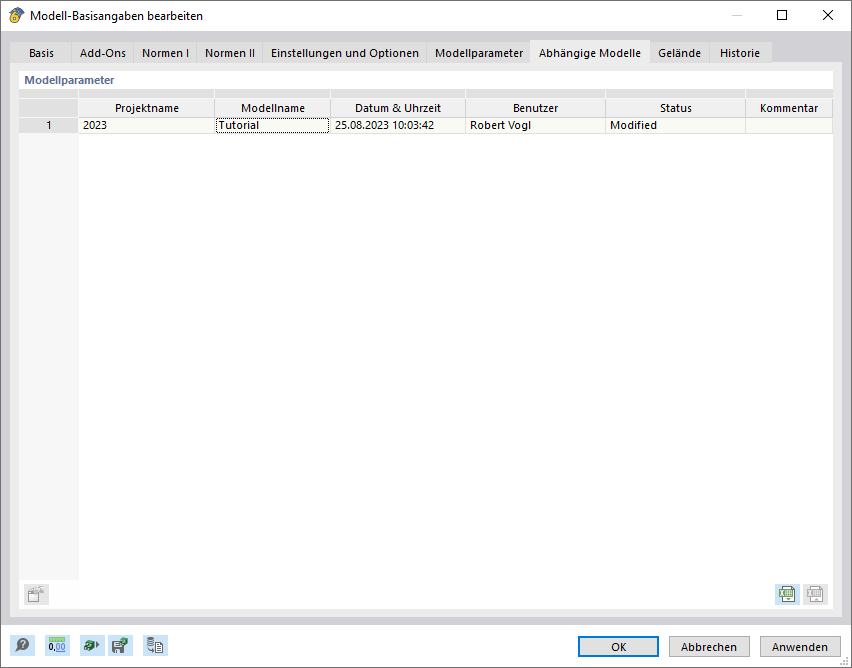The image size is (852, 668).
Task: Click the green arrow load-default icon
Action: [92, 645]
